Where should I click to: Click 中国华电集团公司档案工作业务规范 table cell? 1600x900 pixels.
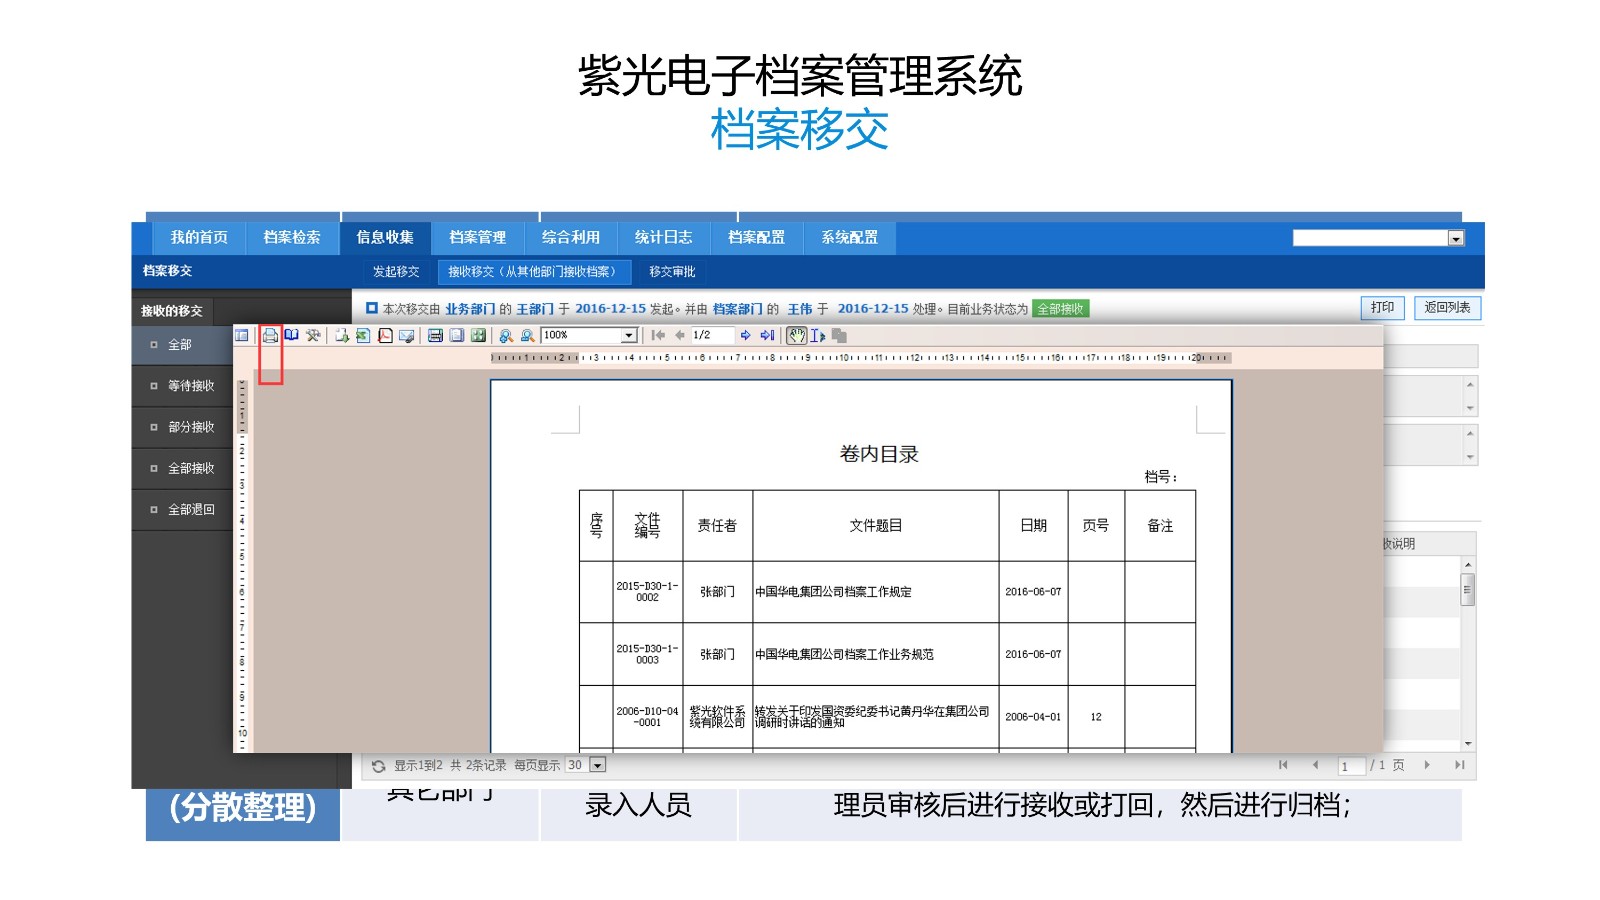875,654
